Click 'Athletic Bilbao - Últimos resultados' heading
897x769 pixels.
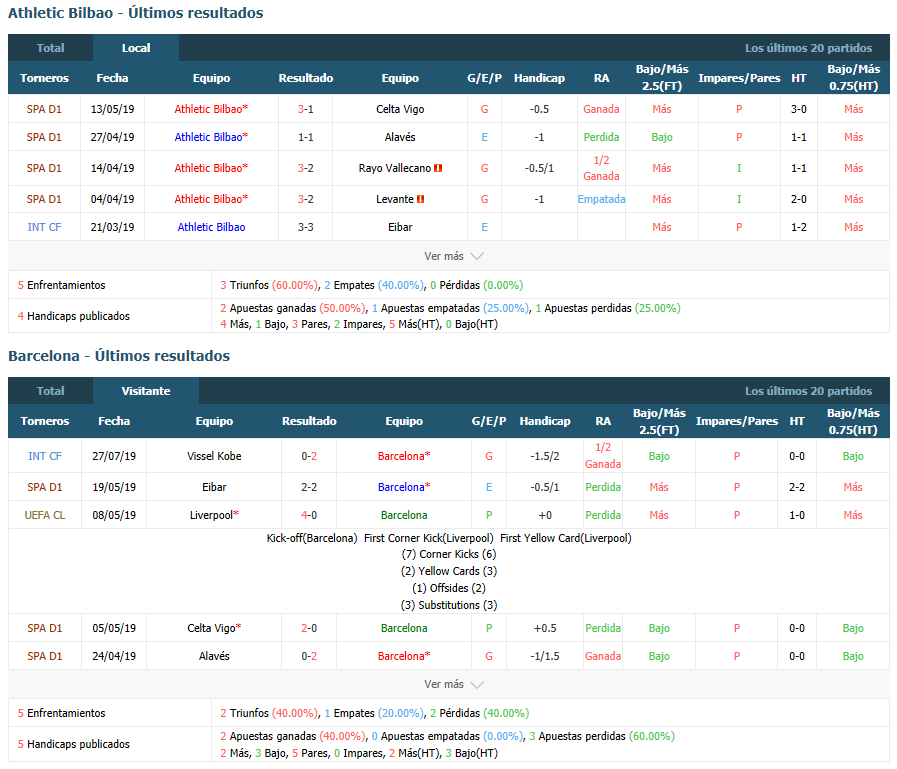click(136, 13)
